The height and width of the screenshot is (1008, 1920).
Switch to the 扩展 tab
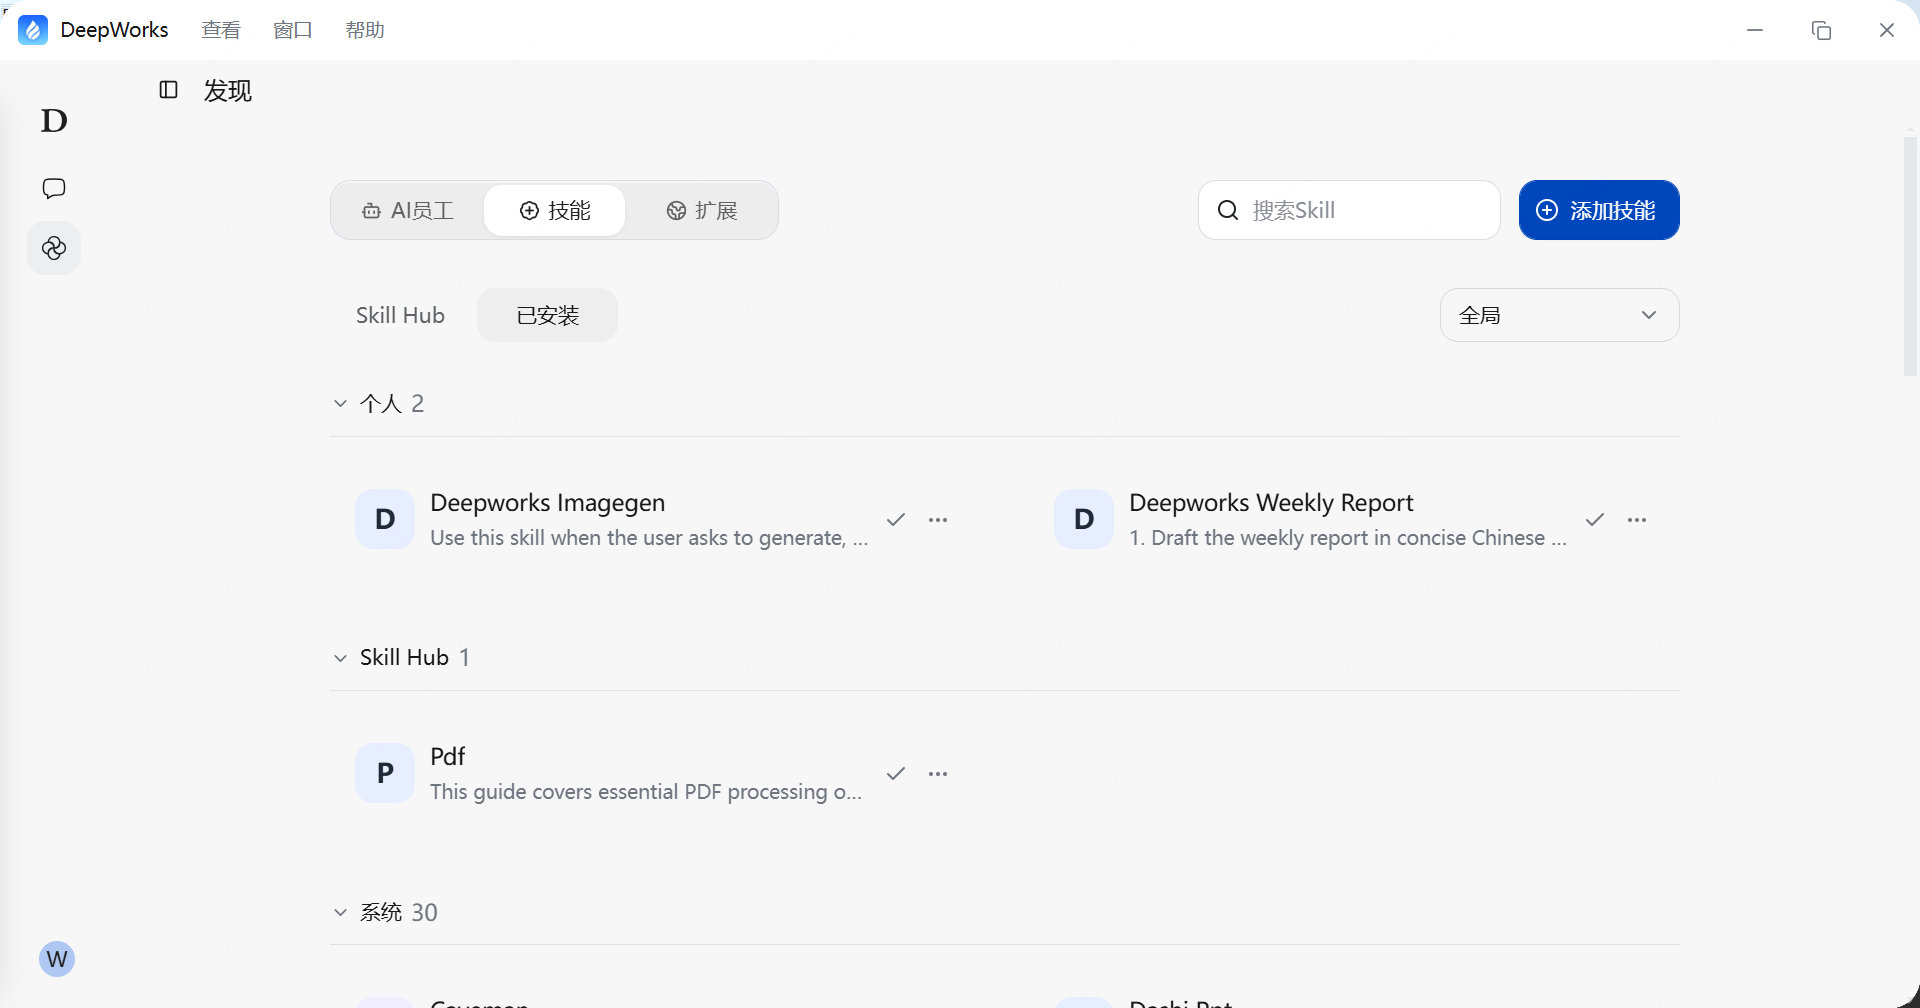point(702,210)
